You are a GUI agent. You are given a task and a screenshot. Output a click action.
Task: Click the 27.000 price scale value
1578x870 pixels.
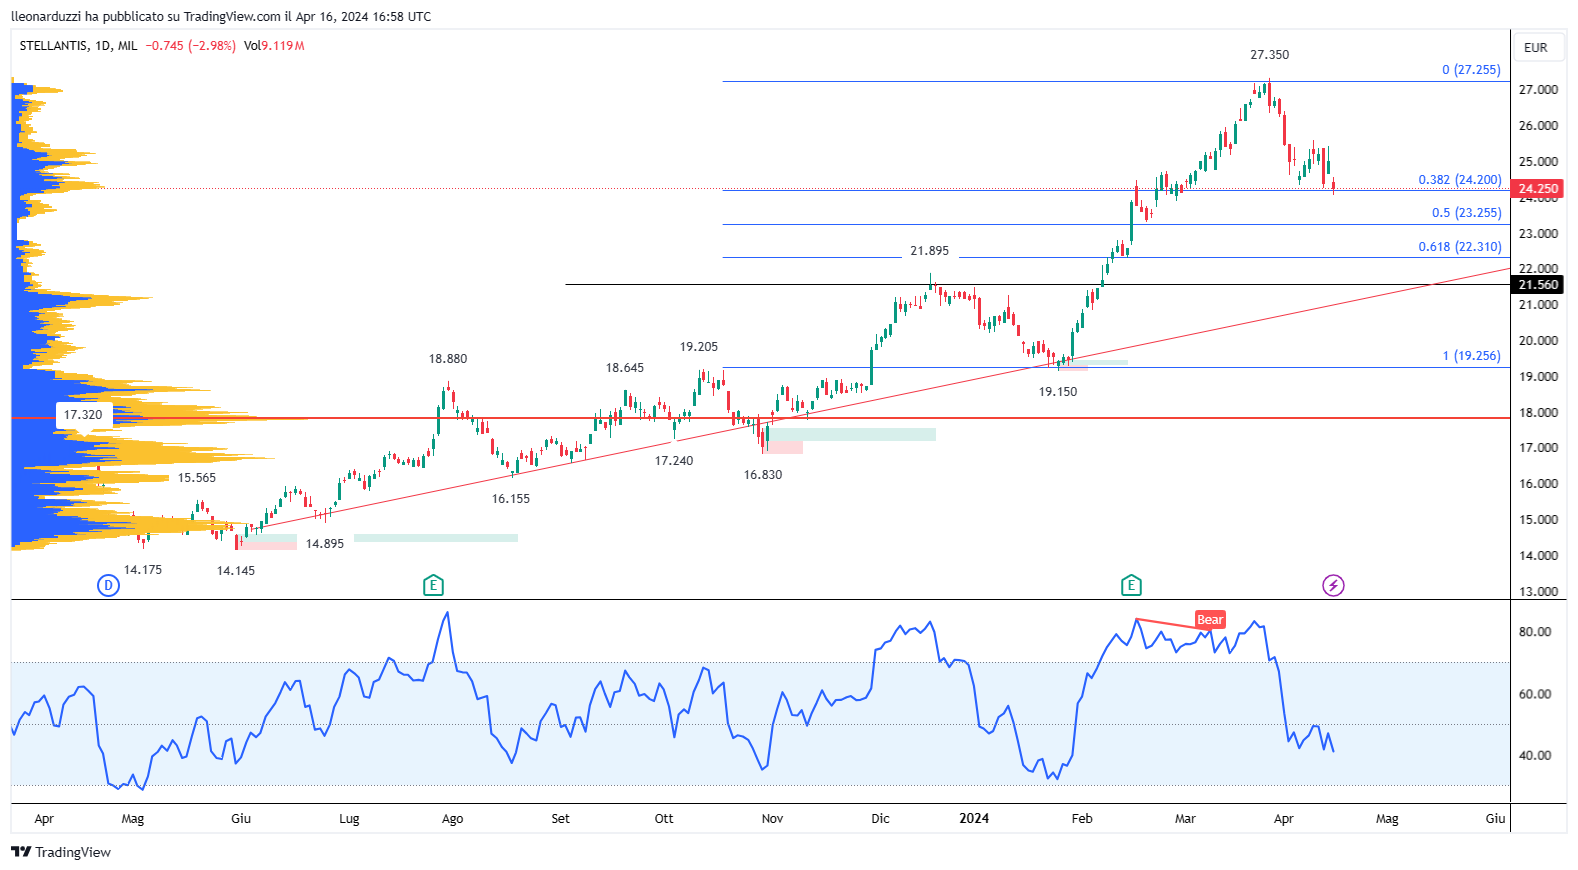(1538, 90)
